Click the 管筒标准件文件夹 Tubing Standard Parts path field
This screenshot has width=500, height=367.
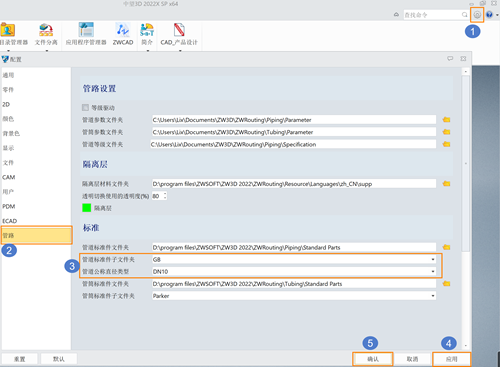pos(294,284)
